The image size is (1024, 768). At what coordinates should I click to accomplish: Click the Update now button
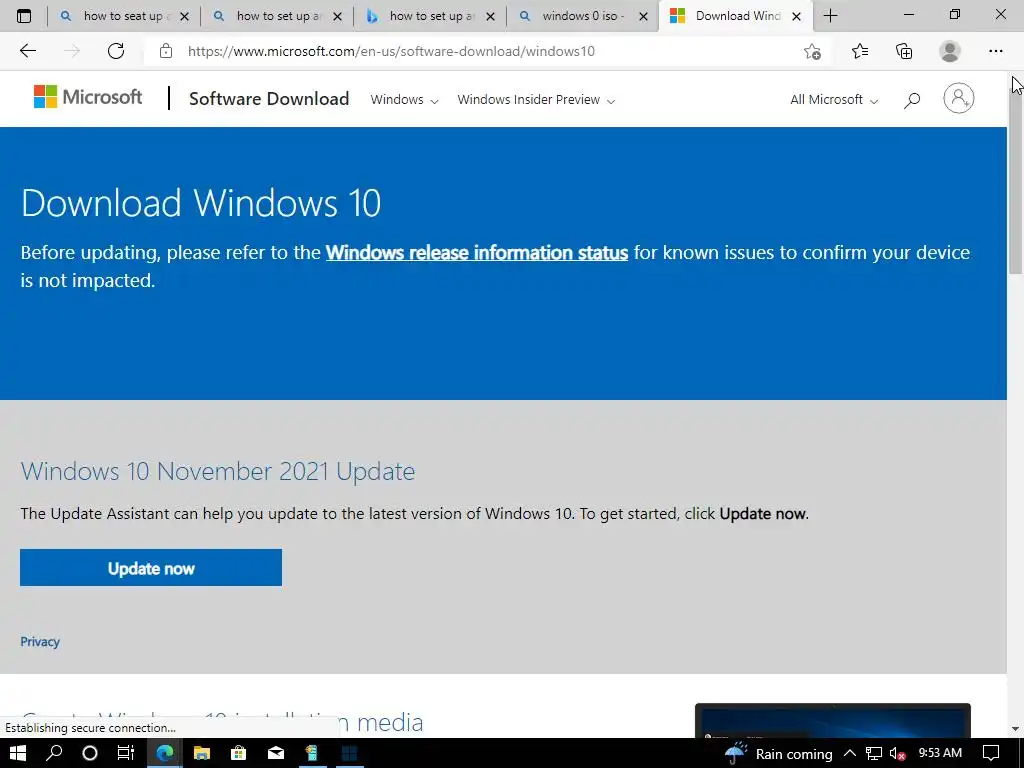pyautogui.click(x=151, y=568)
